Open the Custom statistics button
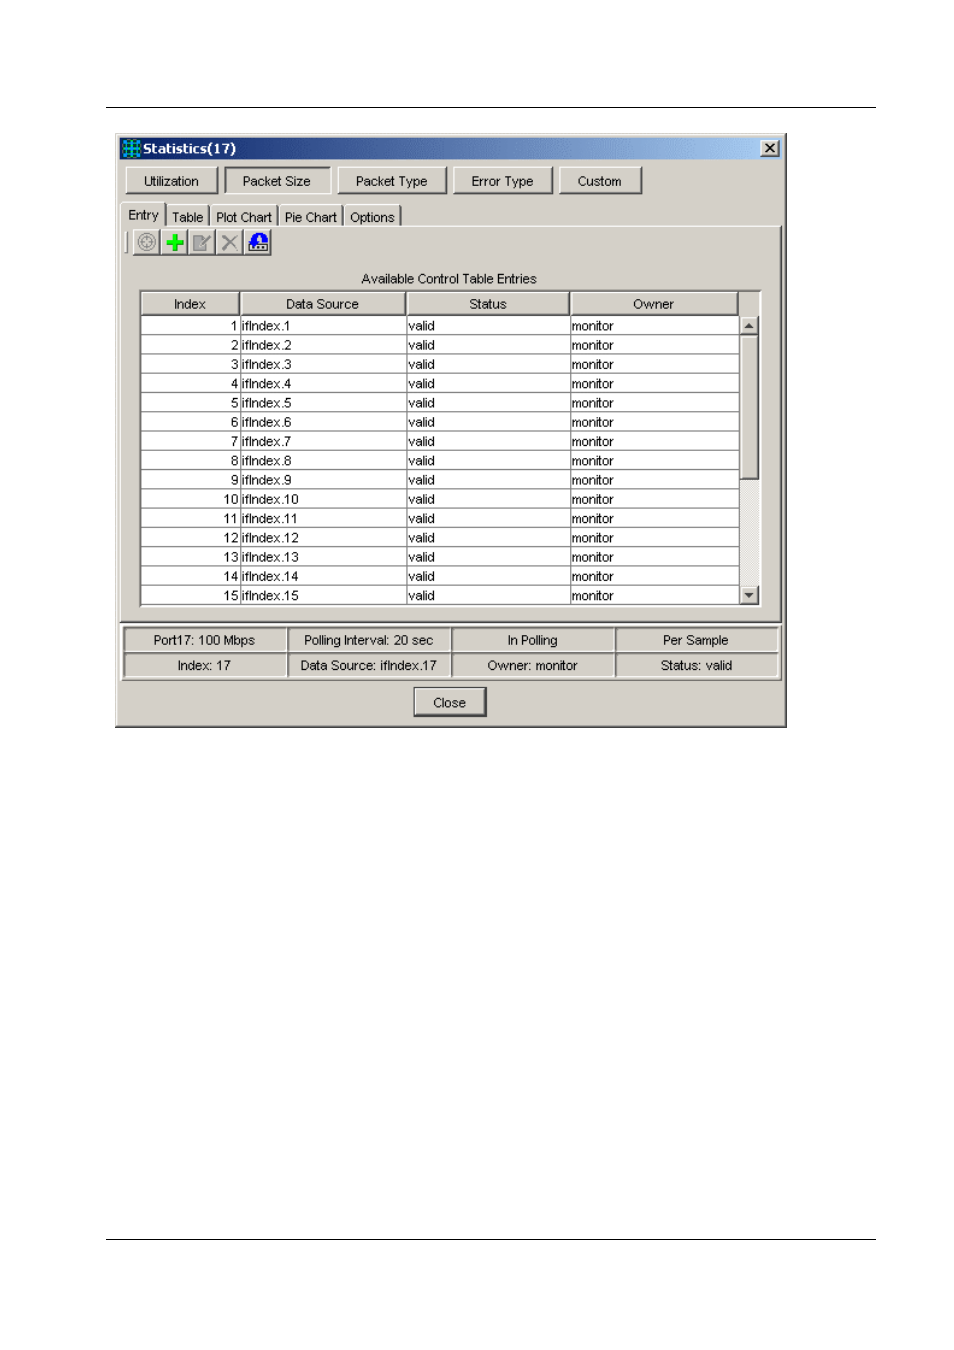 (x=600, y=181)
